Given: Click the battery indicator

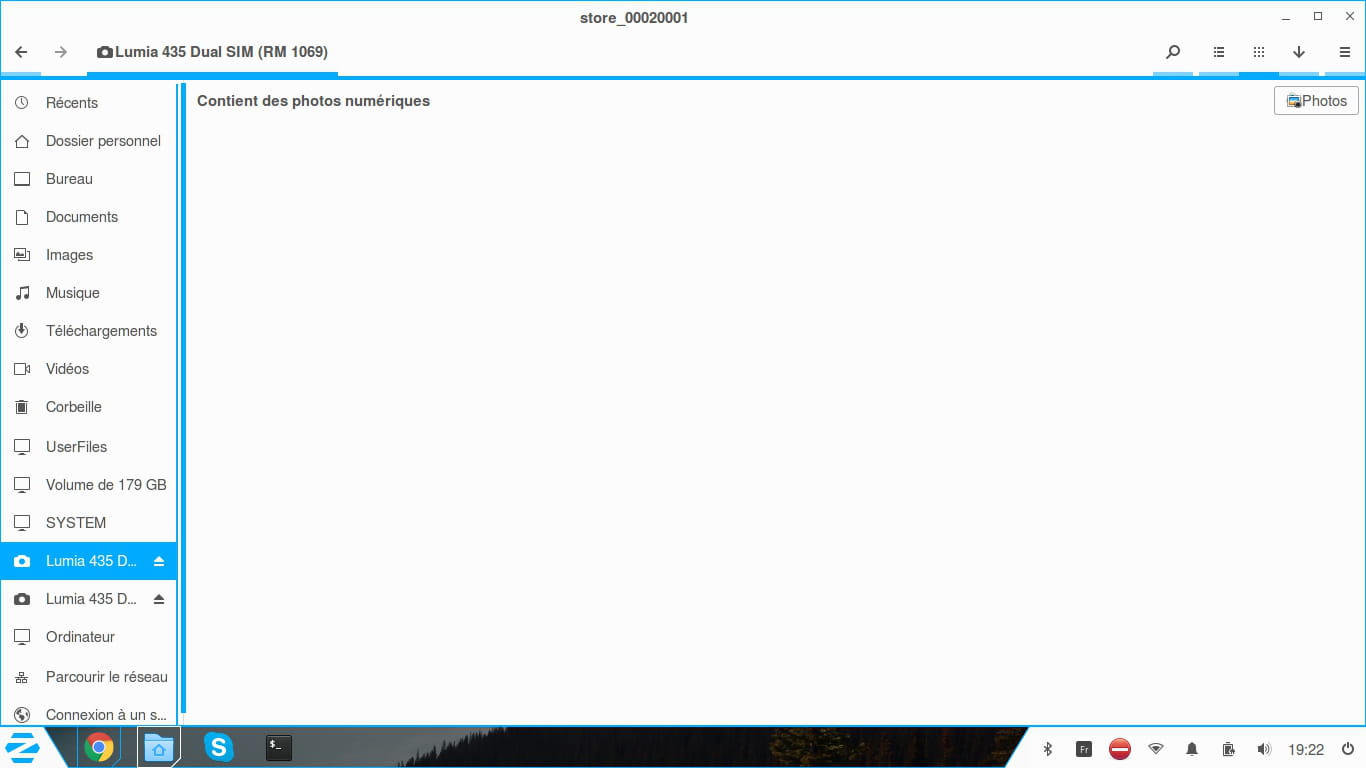Looking at the screenshot, I should (x=1228, y=749).
